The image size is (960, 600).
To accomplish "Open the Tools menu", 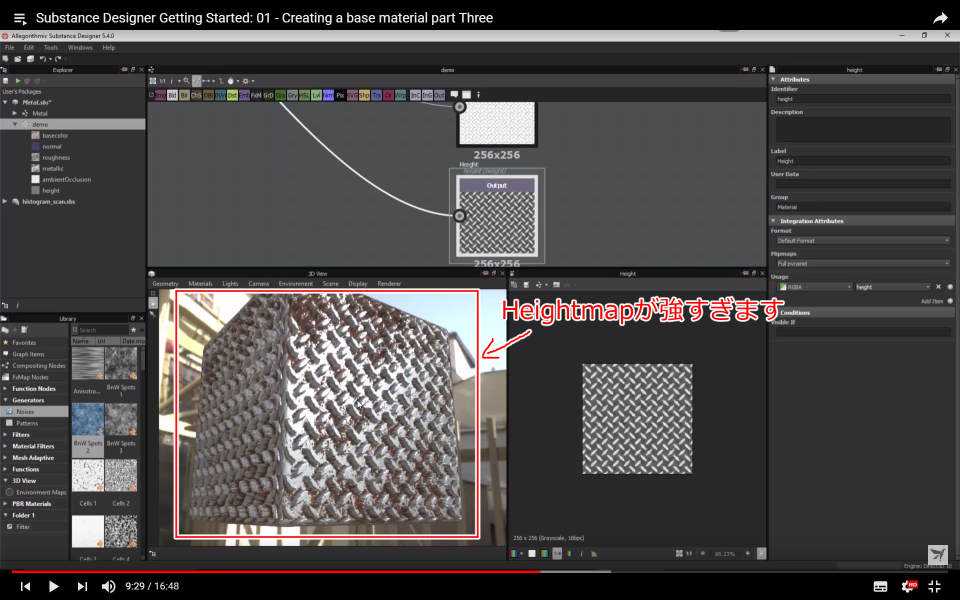I will (x=51, y=47).
